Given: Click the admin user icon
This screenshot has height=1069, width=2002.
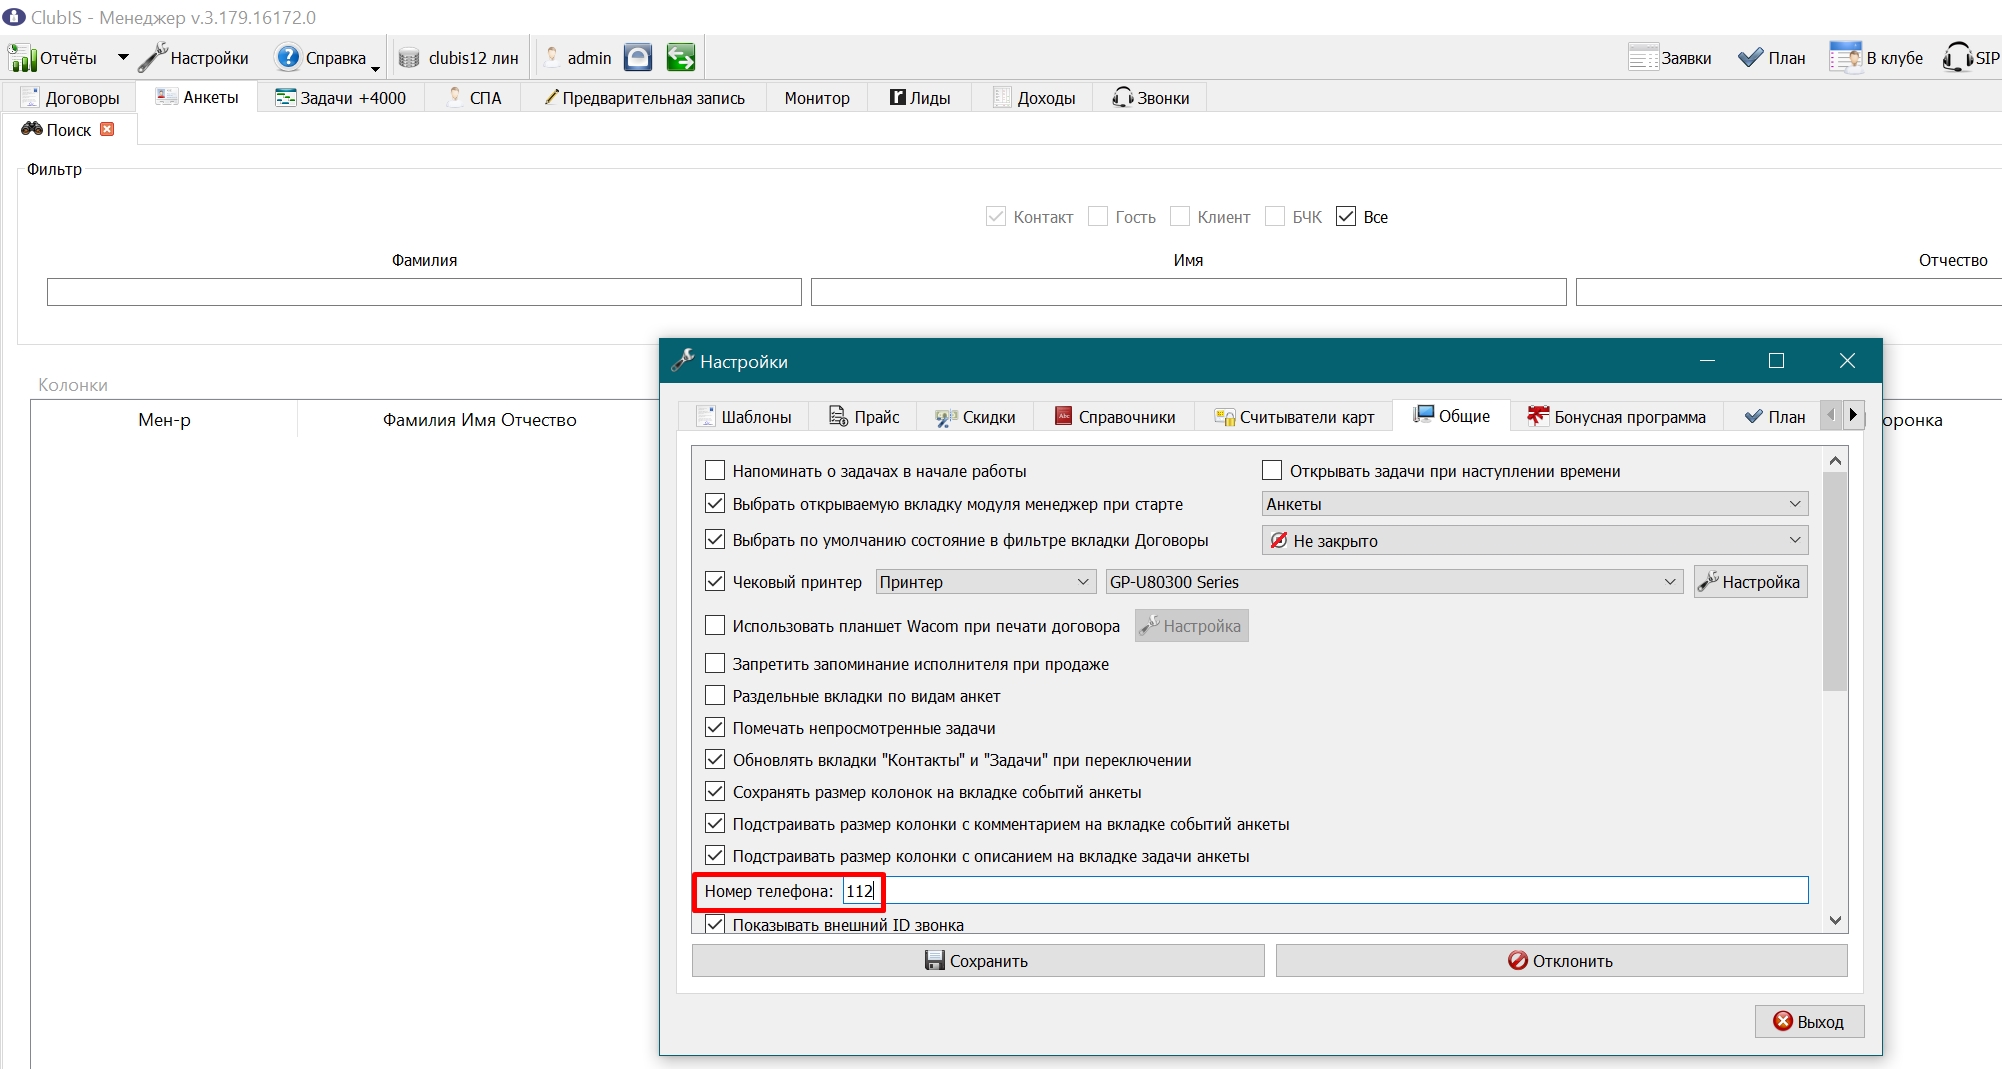Looking at the screenshot, I should click(551, 57).
